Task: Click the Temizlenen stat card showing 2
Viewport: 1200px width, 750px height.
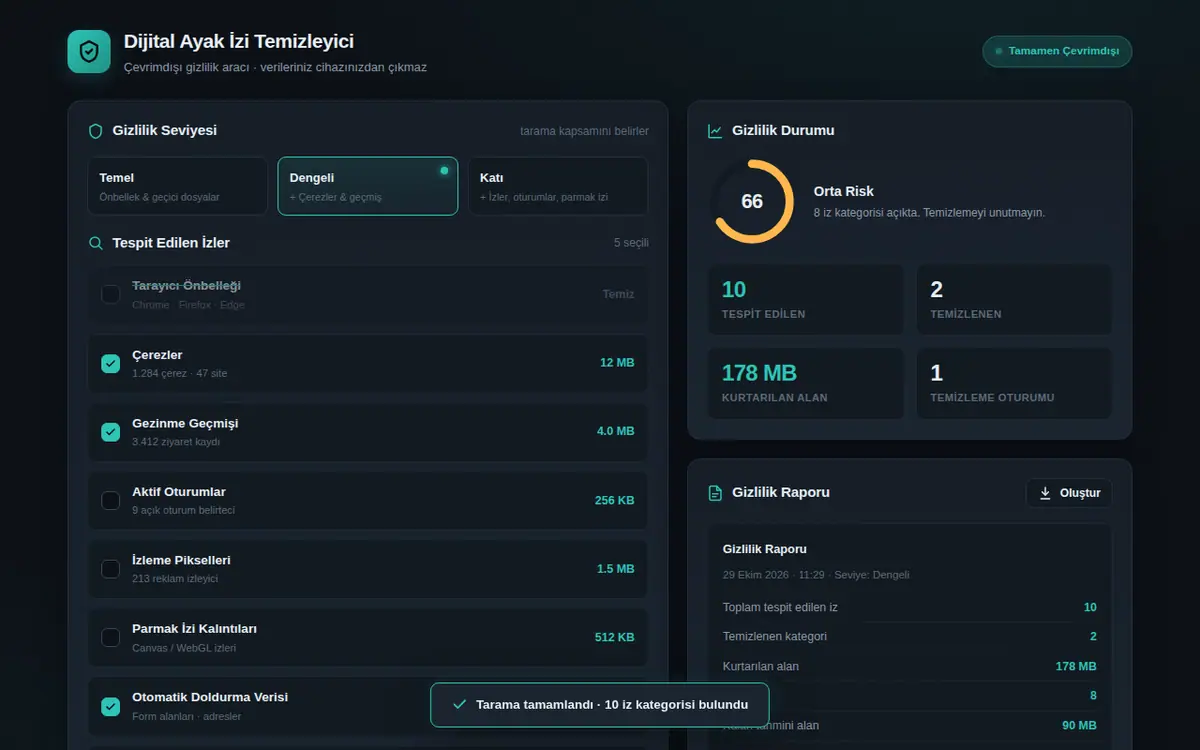Action: (x=1014, y=299)
